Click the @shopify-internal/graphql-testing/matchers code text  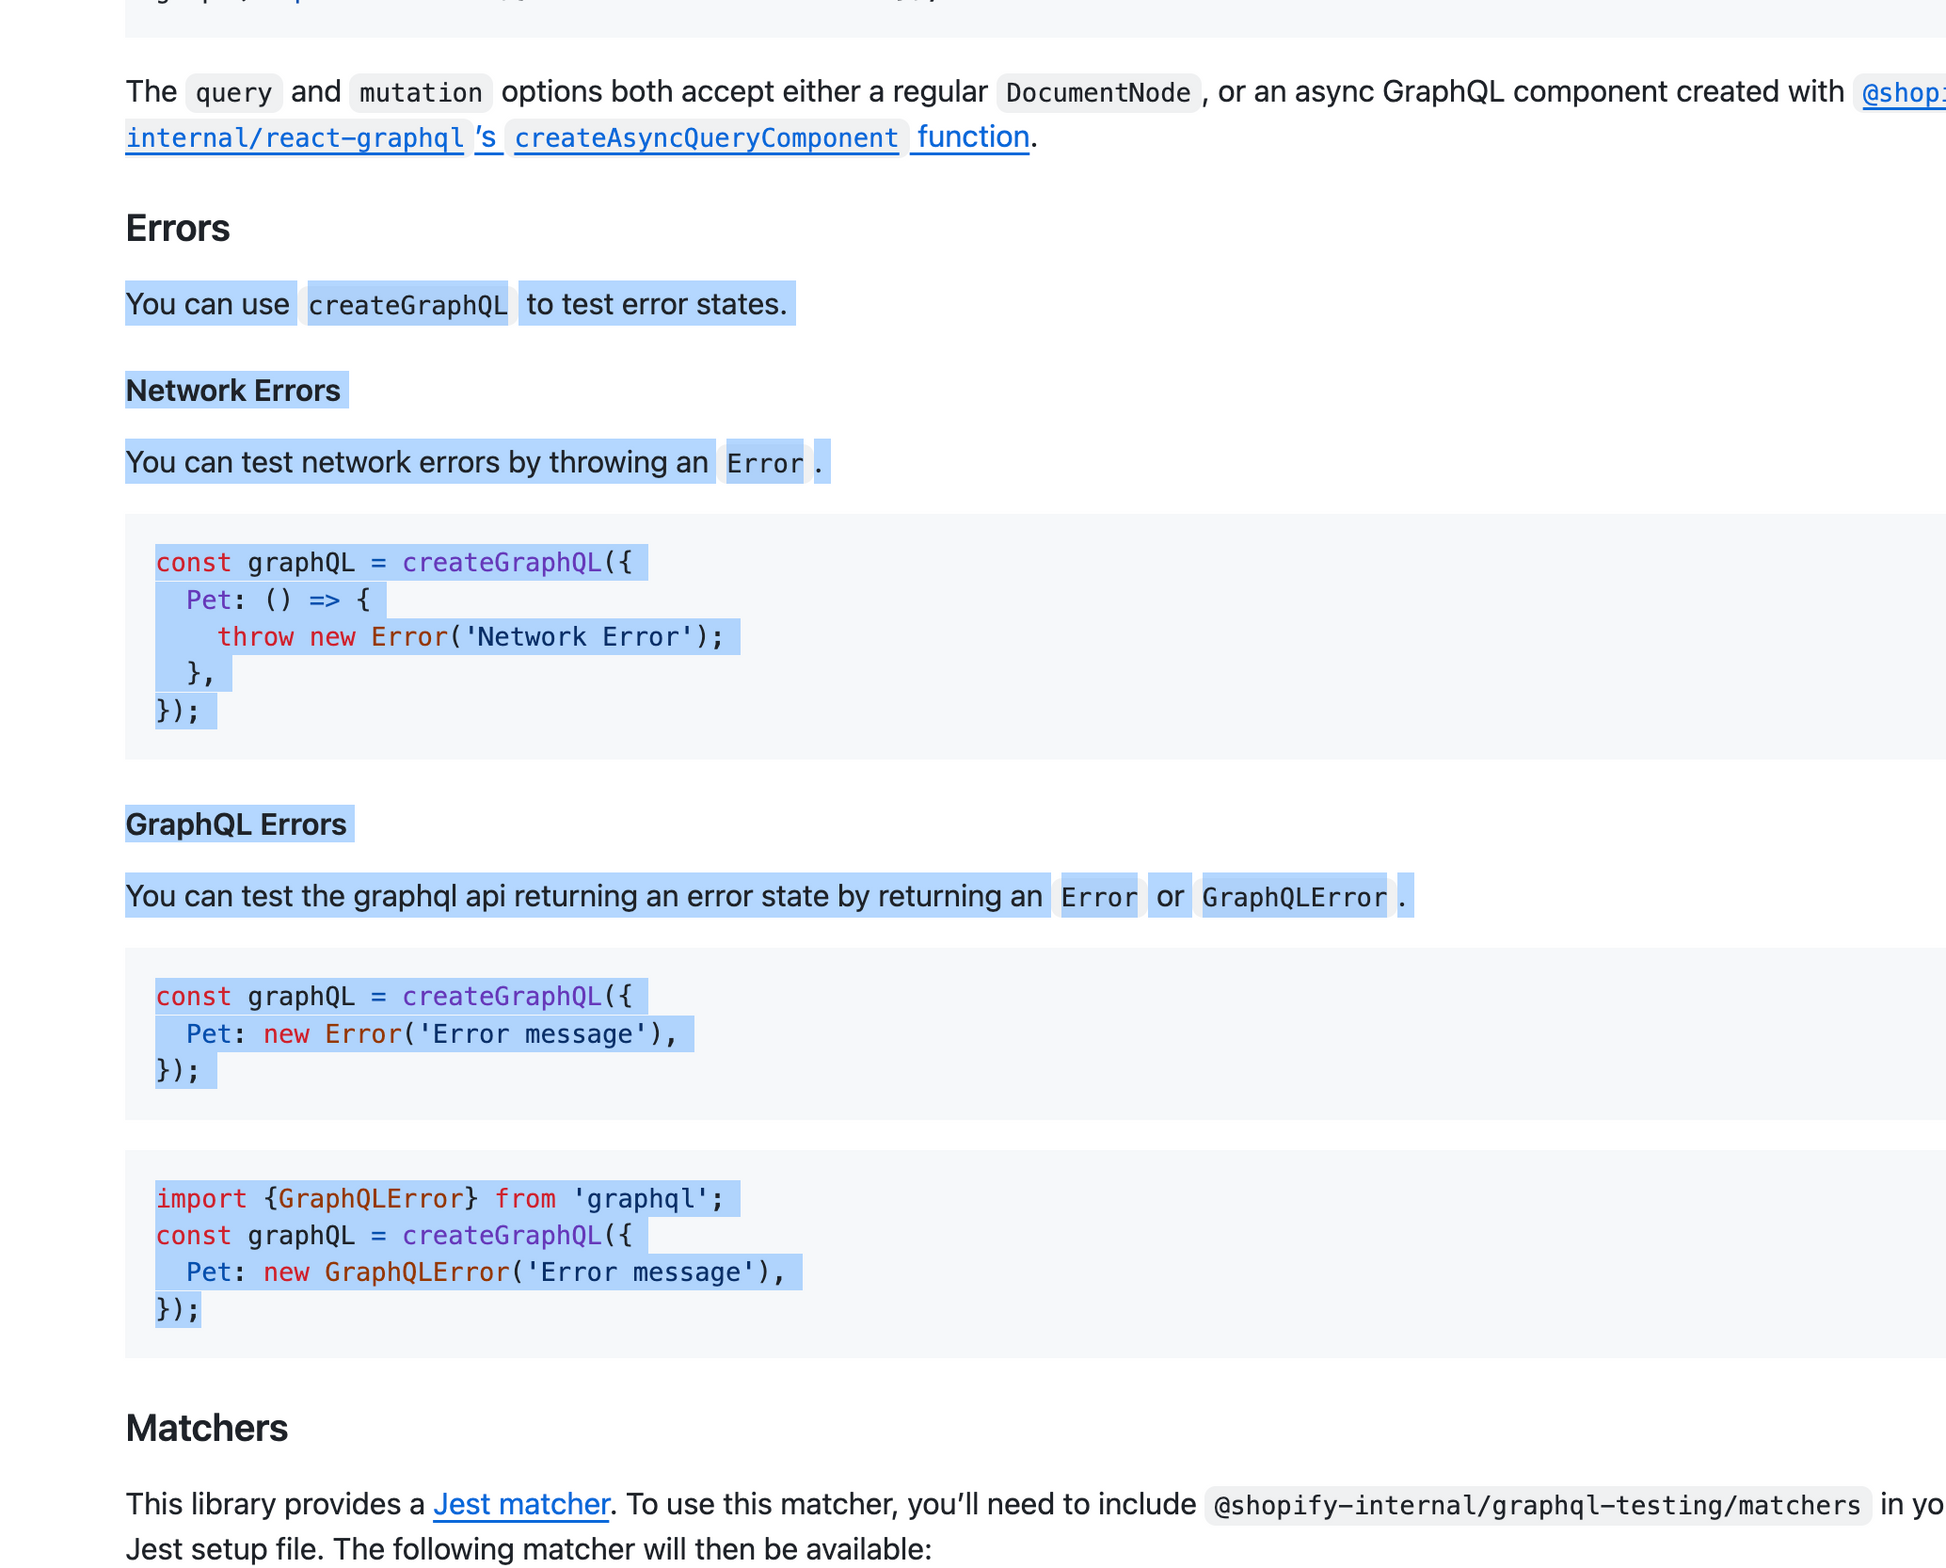1537,1505
